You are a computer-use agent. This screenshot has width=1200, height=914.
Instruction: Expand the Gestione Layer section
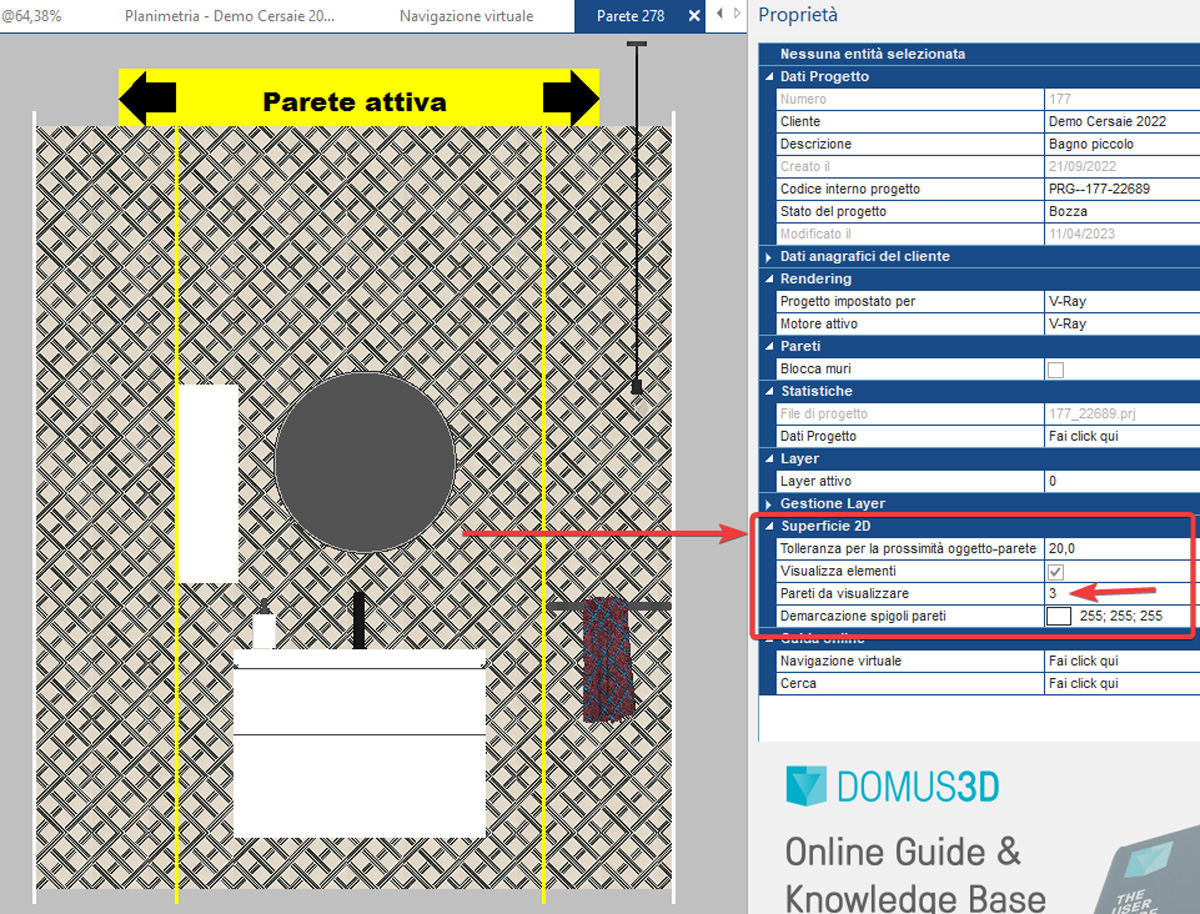pos(768,504)
